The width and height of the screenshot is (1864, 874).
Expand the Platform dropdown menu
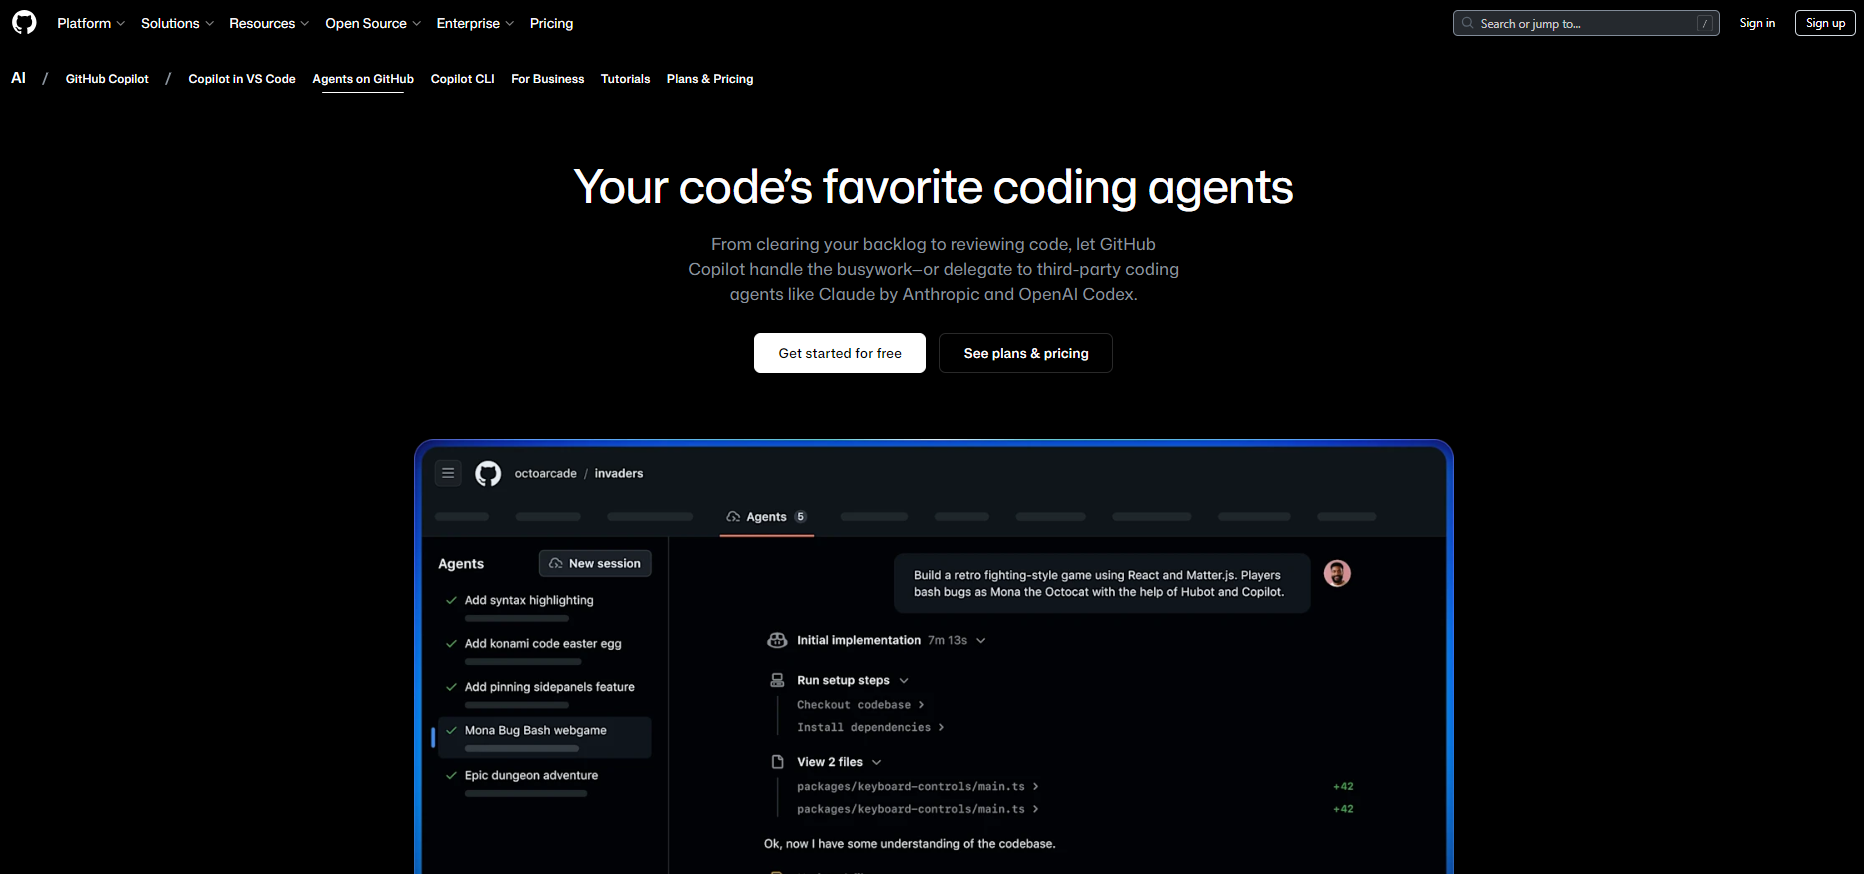point(91,23)
